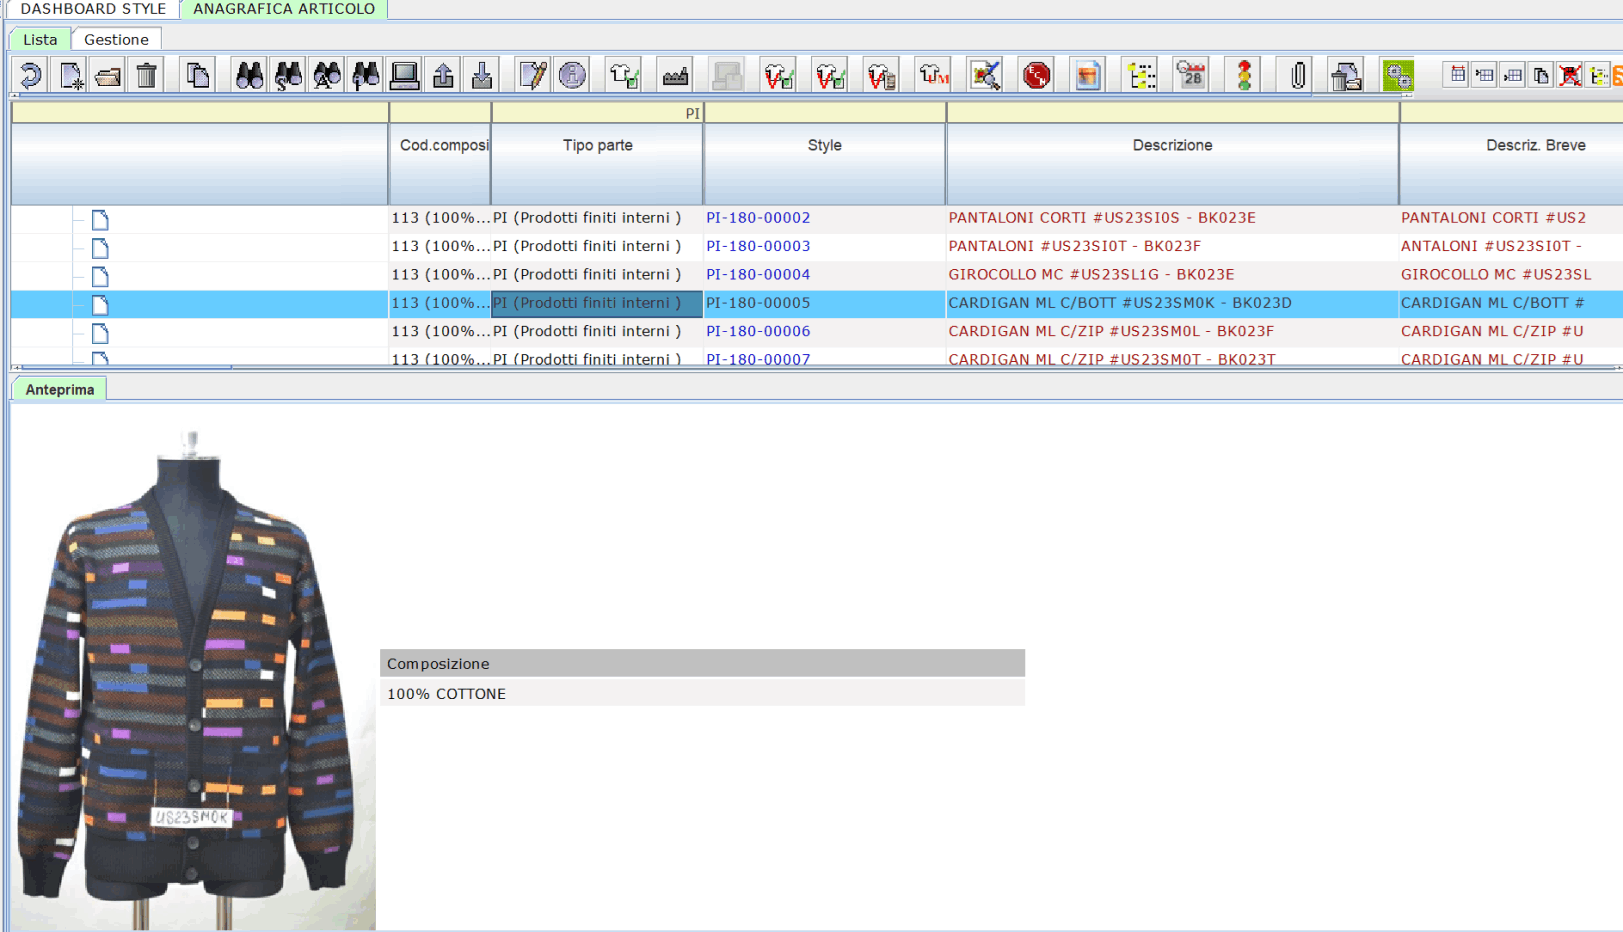Click the cardigan preview image
This screenshot has height=932, width=1623.
click(x=192, y=680)
